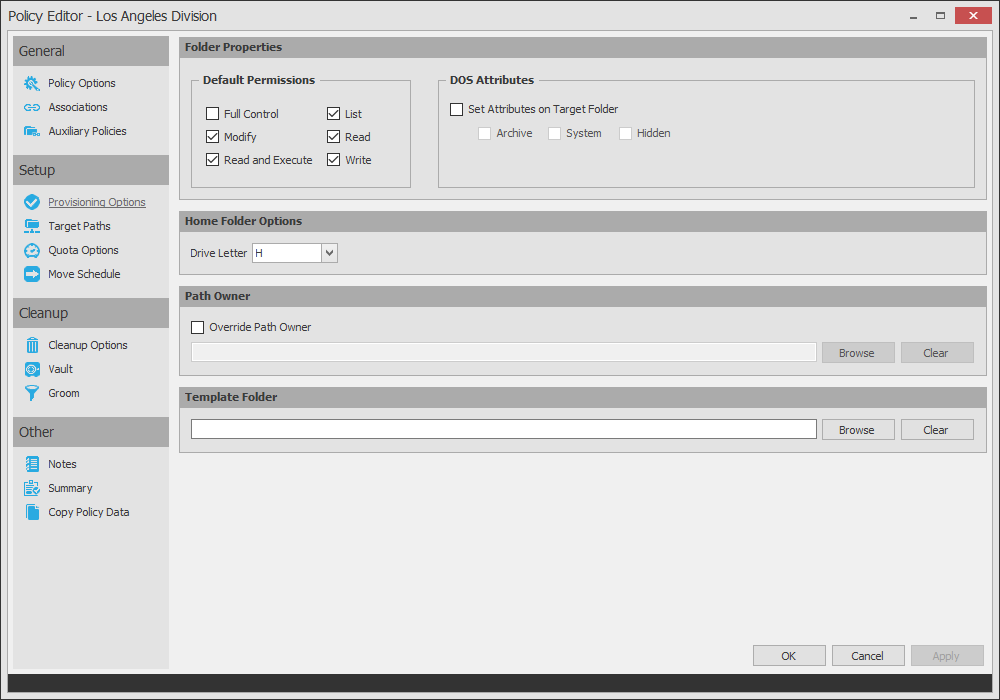Minimize the Policy Editor window
The height and width of the screenshot is (700, 1000).
913,16
